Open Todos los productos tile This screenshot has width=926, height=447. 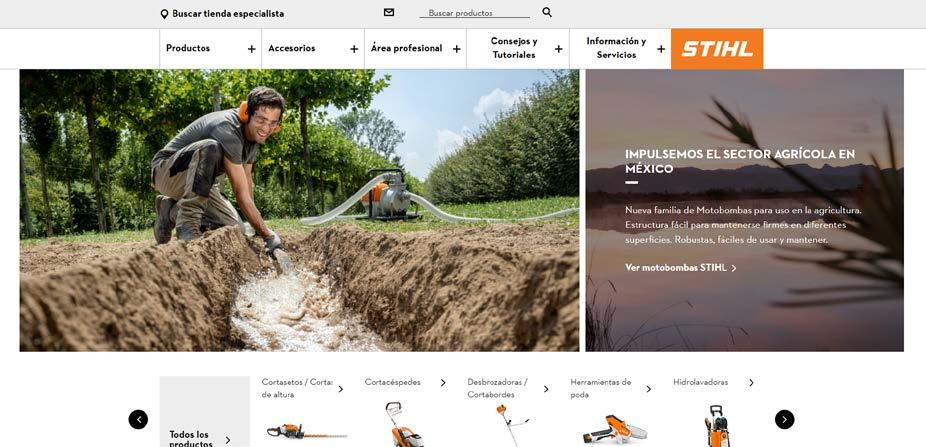(x=204, y=412)
